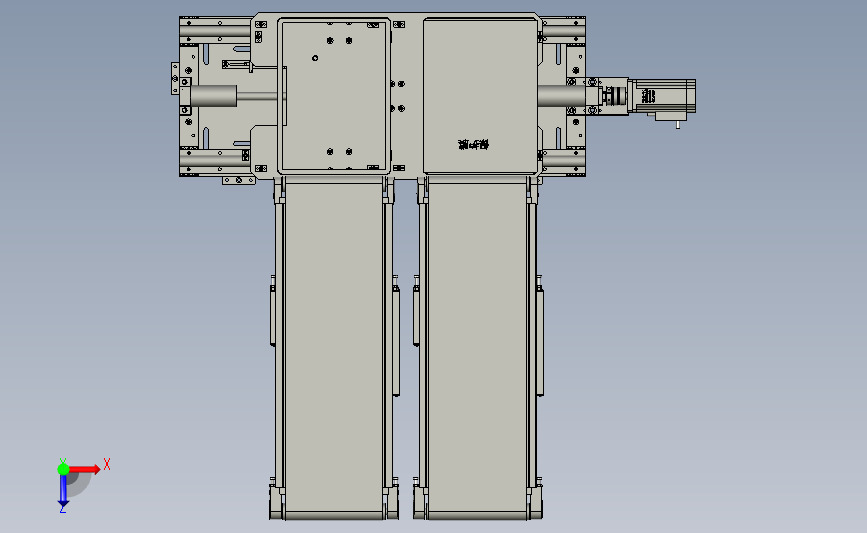Viewport: 867px width, 533px height.
Task: Click the blue Z axis arrow of the triad
Action: [63, 492]
